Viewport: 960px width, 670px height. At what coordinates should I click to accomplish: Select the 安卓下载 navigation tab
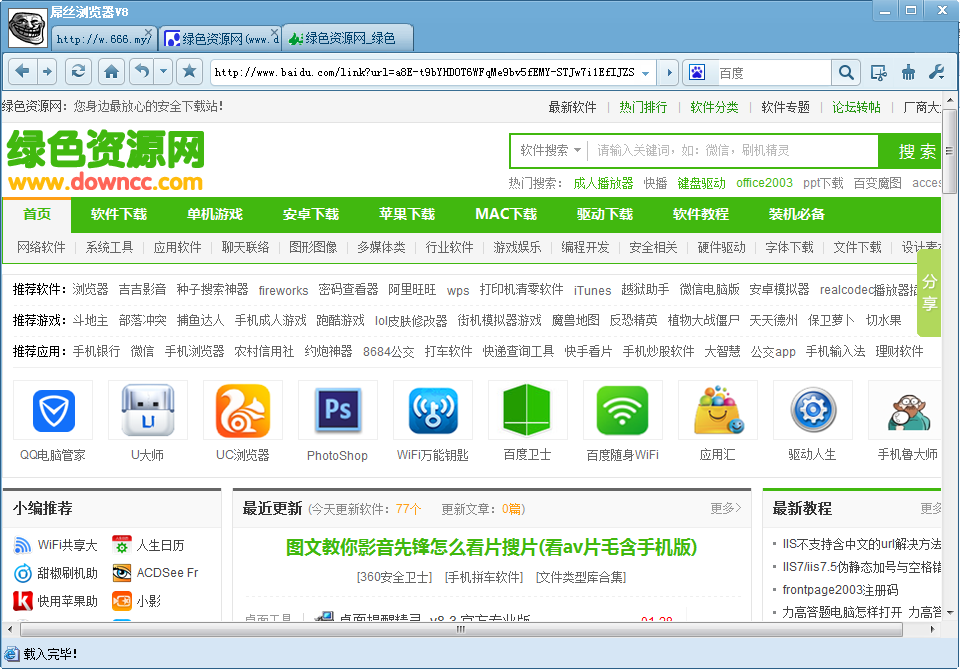pyautogui.click(x=312, y=214)
